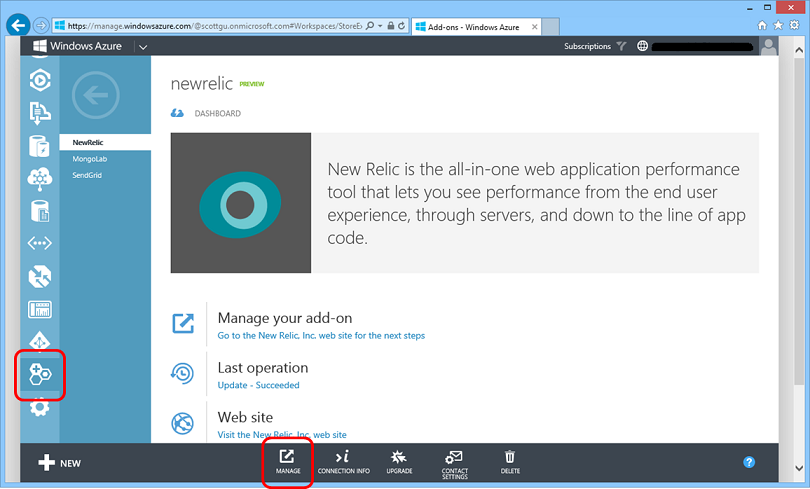Open the language globe icon in header

[642, 46]
